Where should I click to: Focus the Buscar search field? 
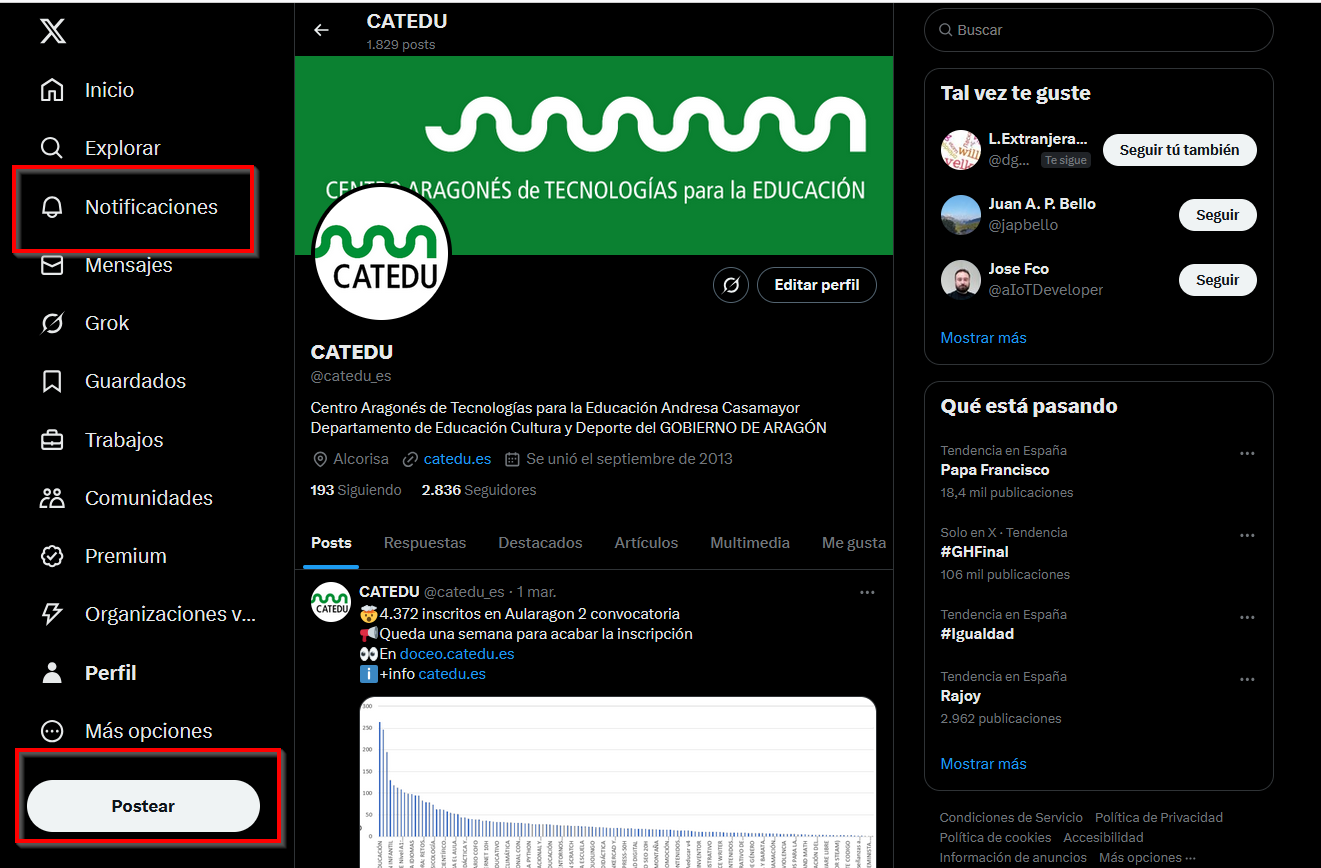click(x=1099, y=30)
